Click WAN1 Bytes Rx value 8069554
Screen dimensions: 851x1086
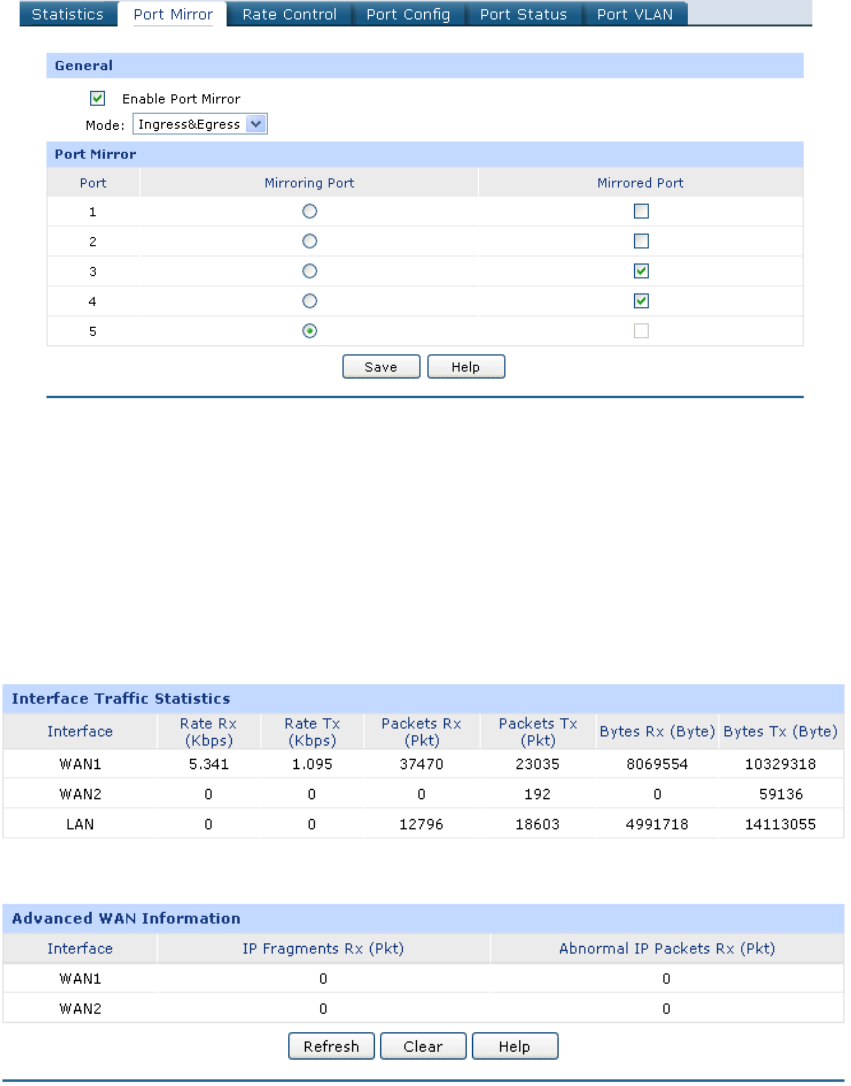657,764
